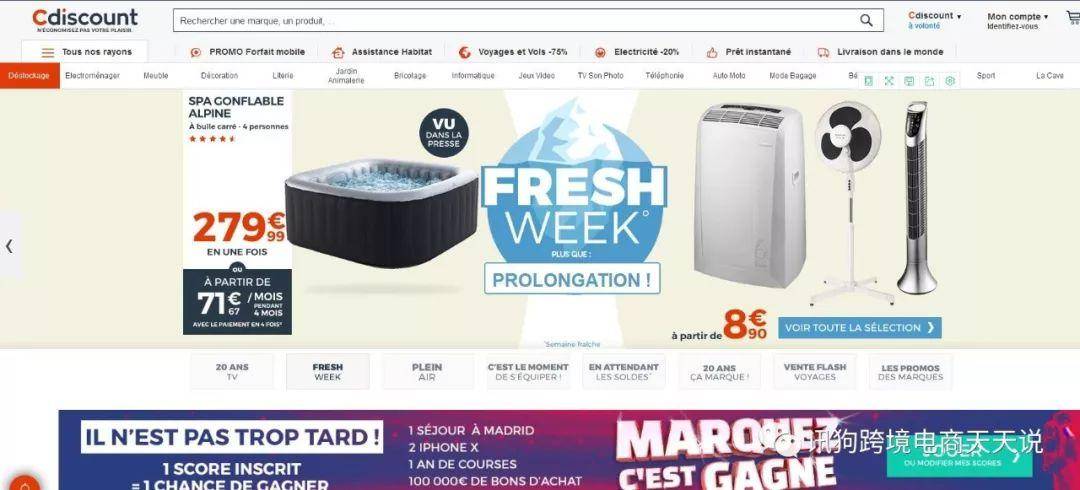The width and height of the screenshot is (1080, 490).
Task: Click the search magnifier icon
Action: (866, 20)
